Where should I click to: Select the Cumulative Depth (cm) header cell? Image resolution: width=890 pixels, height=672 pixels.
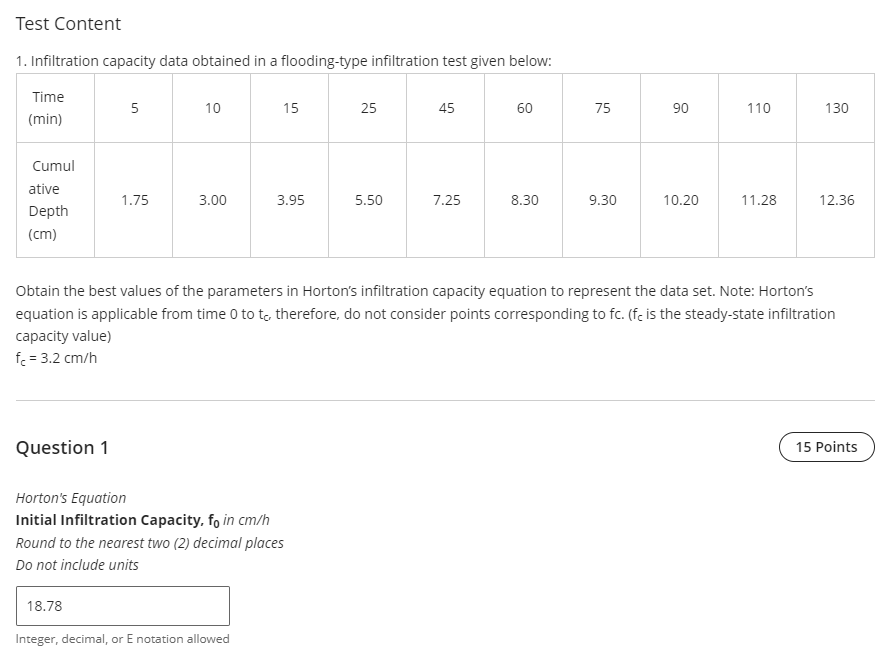point(51,199)
